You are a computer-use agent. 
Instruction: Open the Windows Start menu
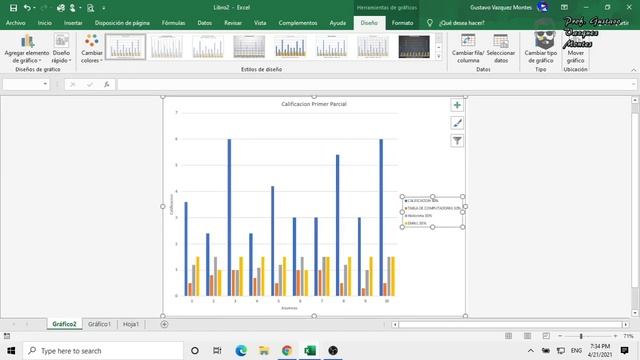11,351
